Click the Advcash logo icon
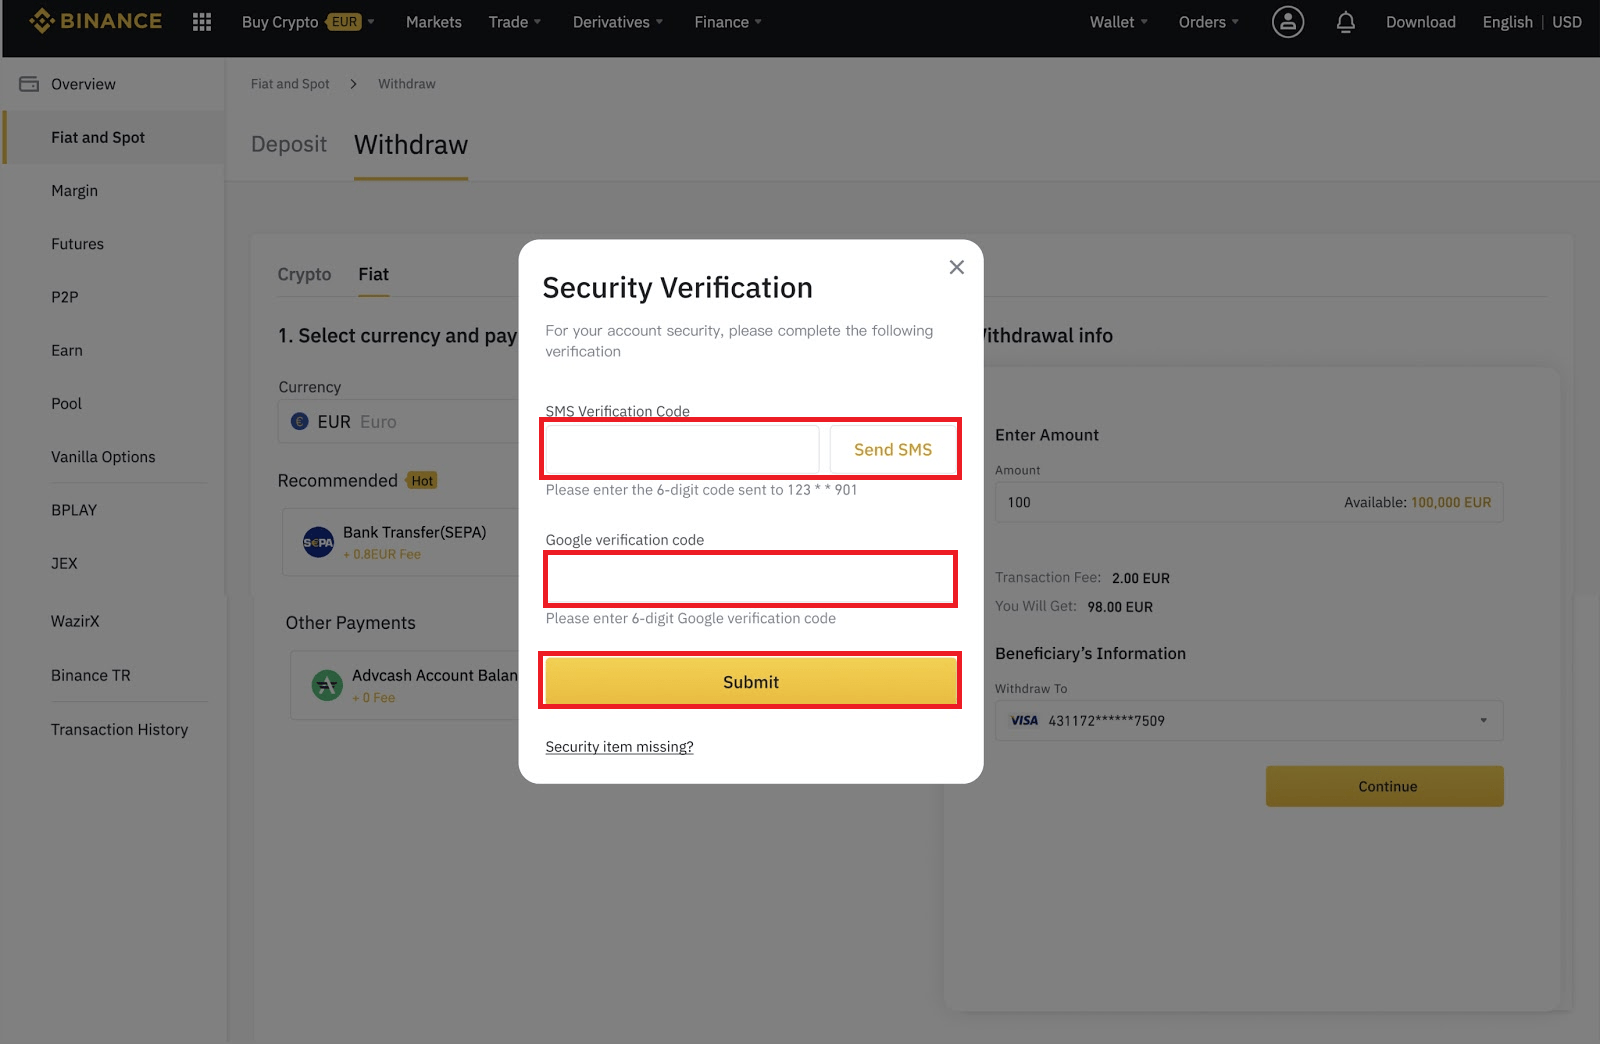The width and height of the screenshot is (1600, 1044). 327,685
